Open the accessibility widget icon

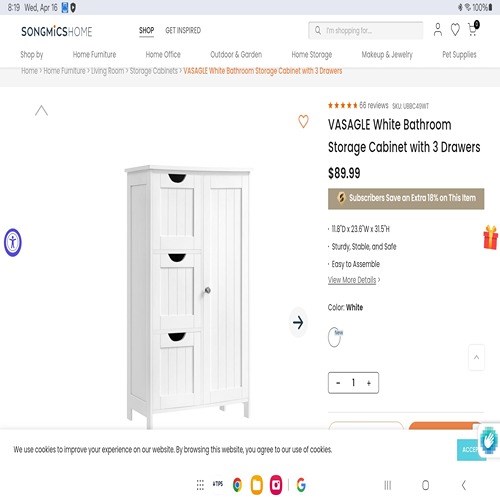pos(13,242)
